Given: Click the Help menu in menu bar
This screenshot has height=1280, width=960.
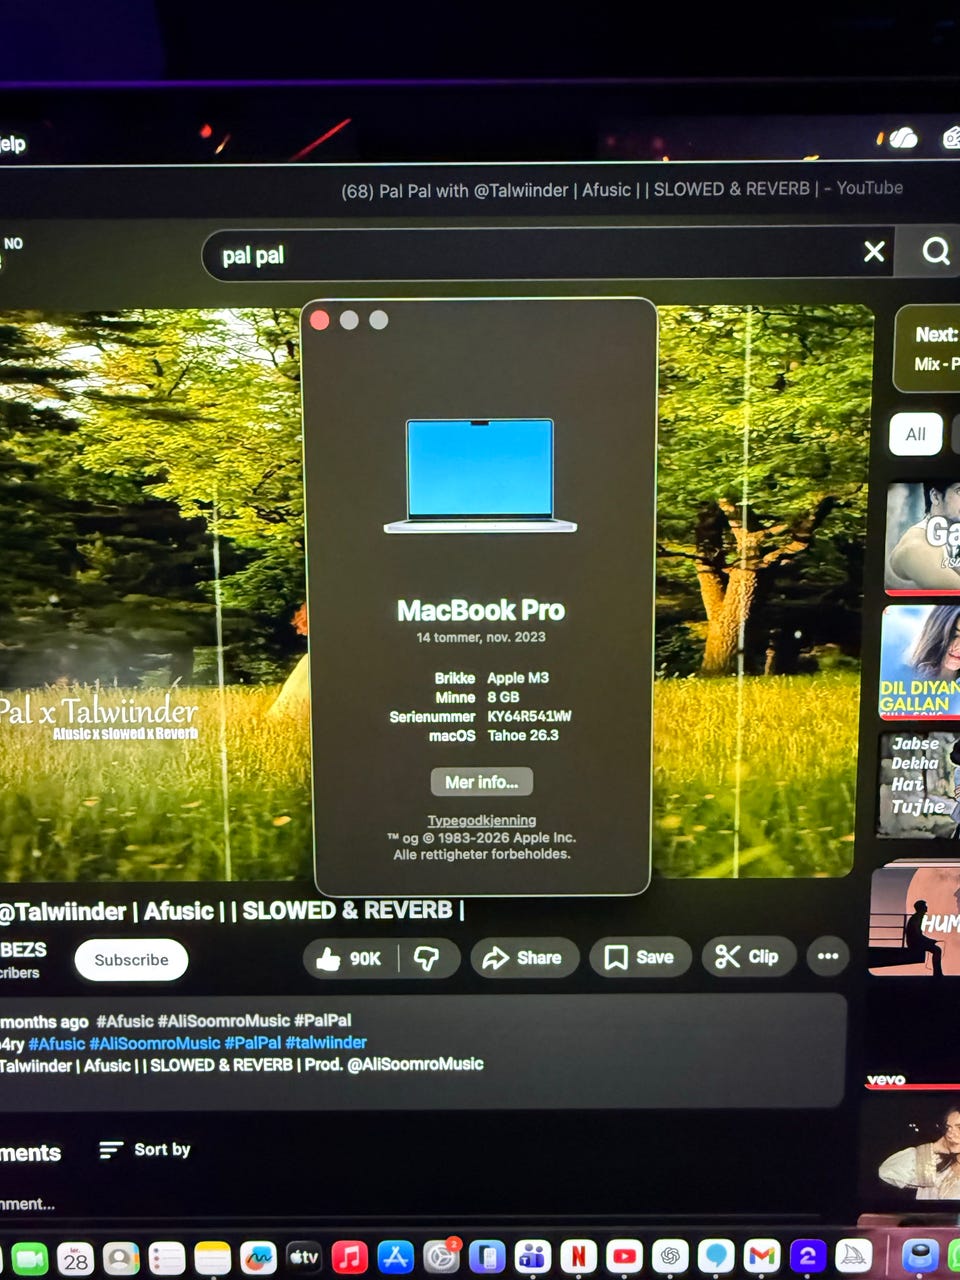Looking at the screenshot, I should (x=12, y=144).
